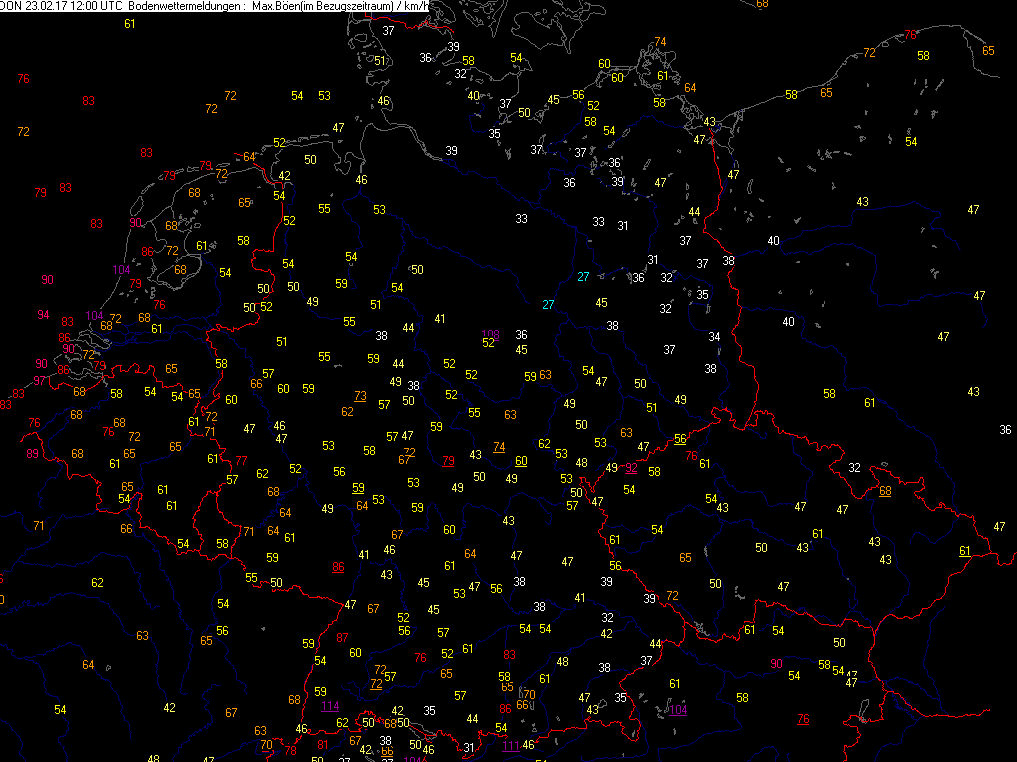Click the purple 108 gust value
Screen dimensions: 1017x762
click(490, 334)
